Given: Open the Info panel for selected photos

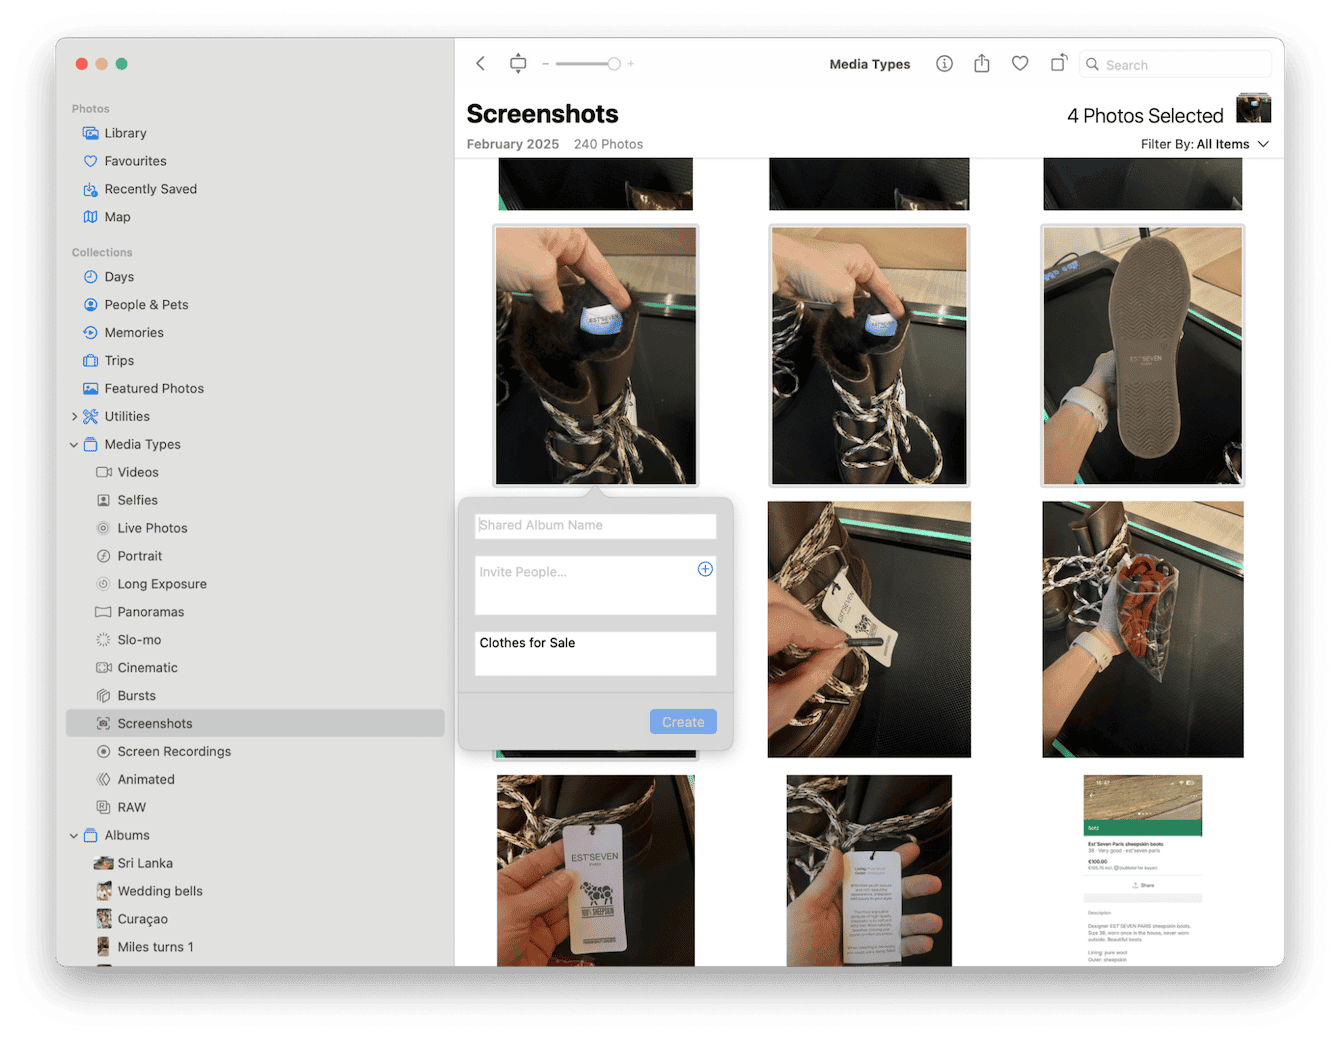Looking at the screenshot, I should tap(944, 63).
